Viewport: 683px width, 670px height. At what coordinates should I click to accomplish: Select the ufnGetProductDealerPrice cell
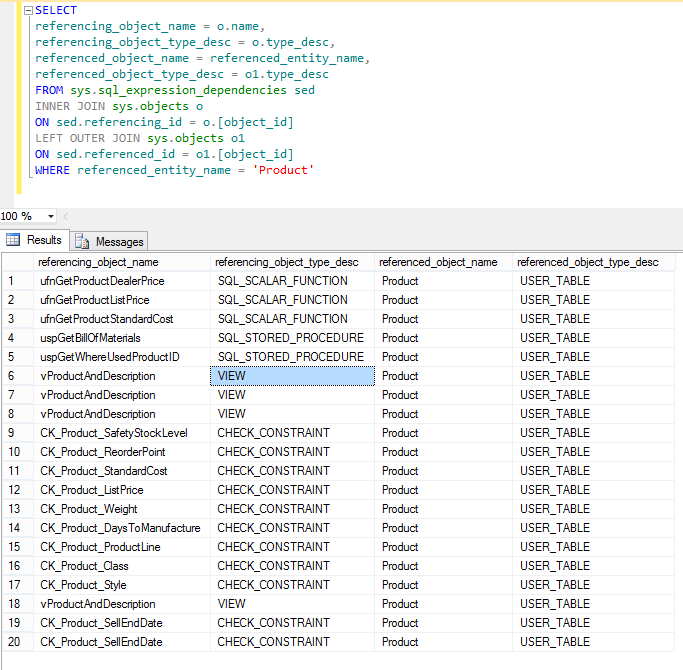(122, 281)
